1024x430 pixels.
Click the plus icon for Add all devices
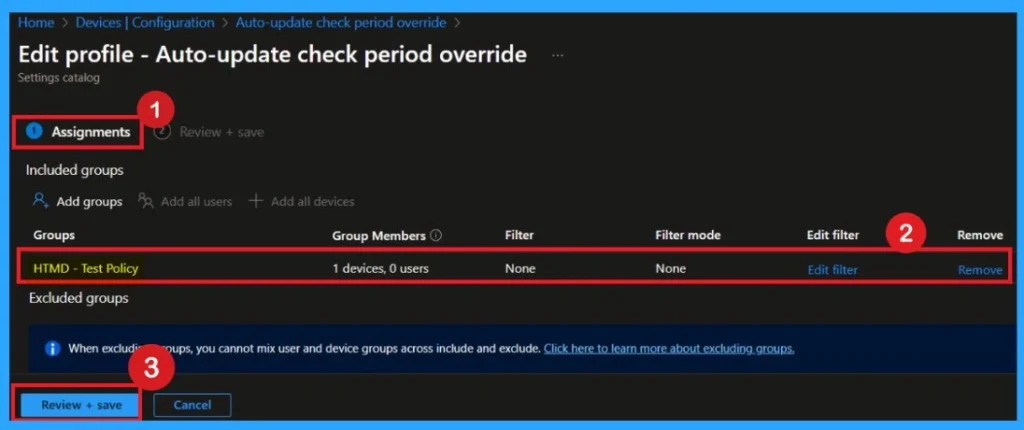point(256,201)
